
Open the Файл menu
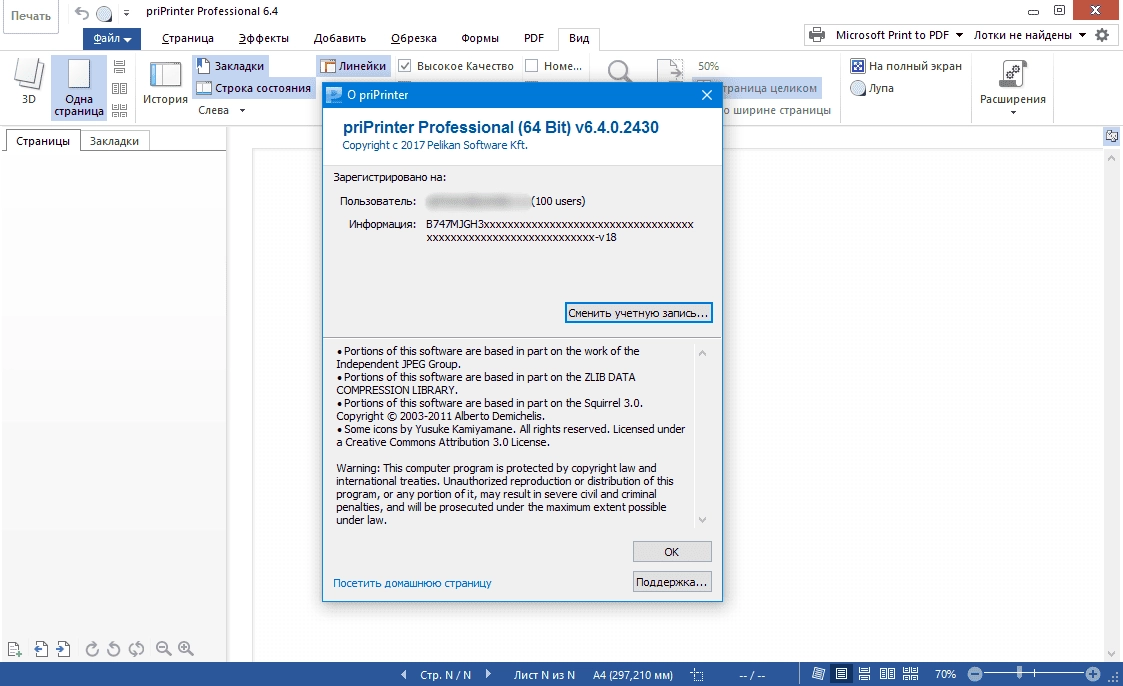112,39
